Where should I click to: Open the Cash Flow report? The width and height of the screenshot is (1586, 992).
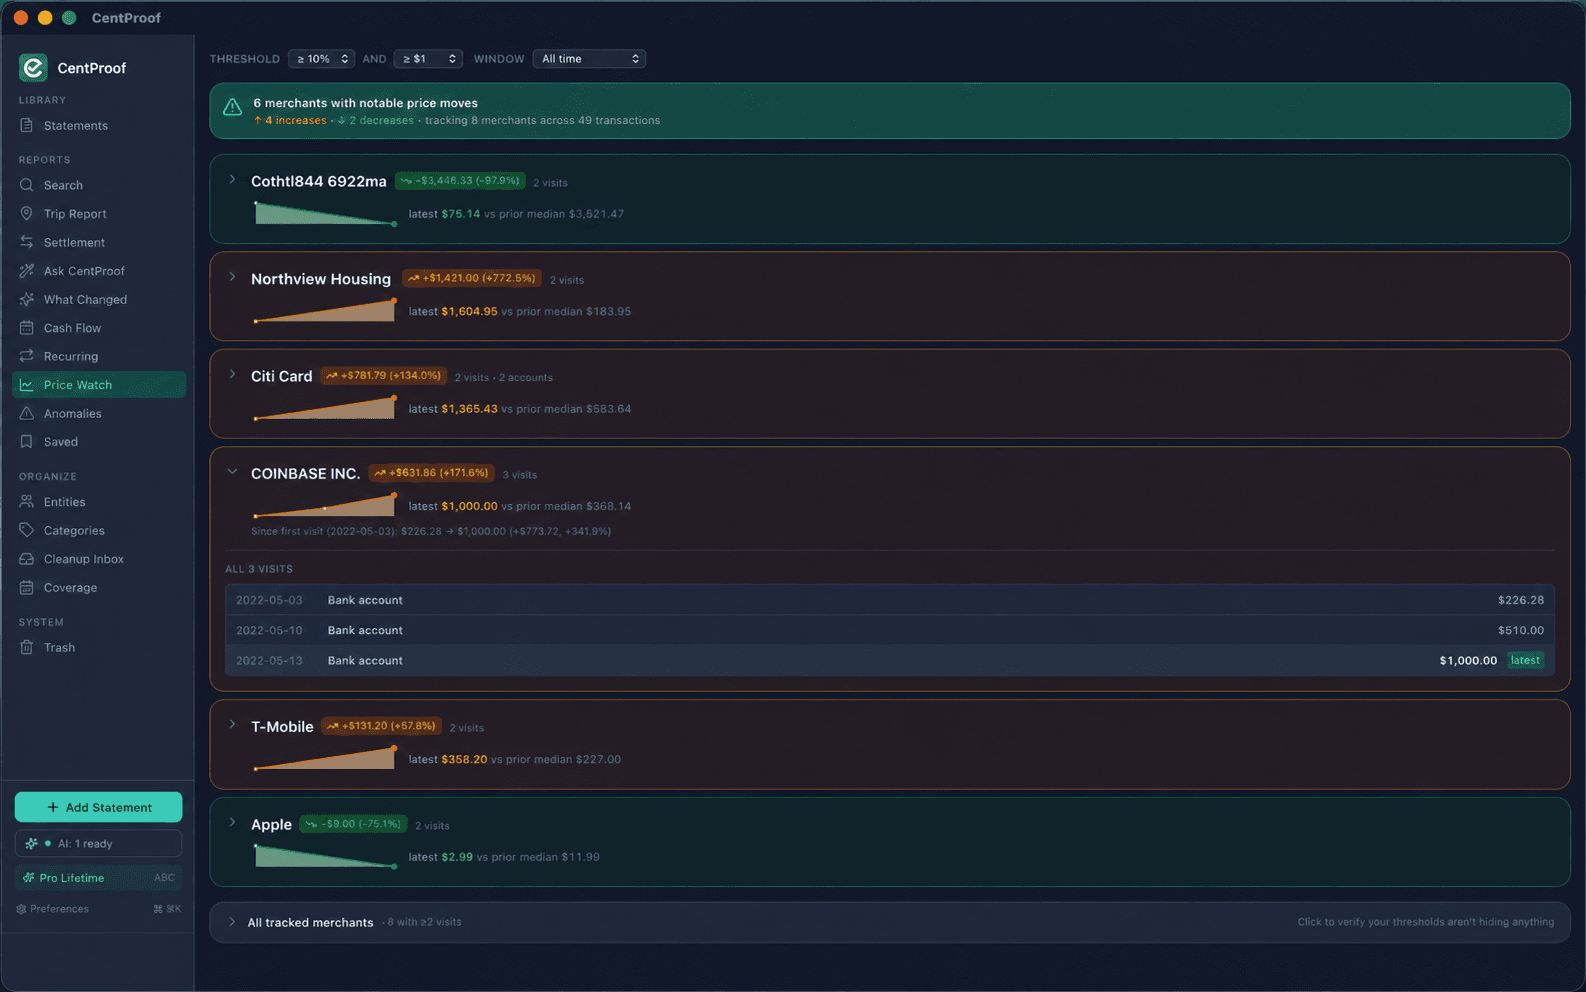point(98,328)
